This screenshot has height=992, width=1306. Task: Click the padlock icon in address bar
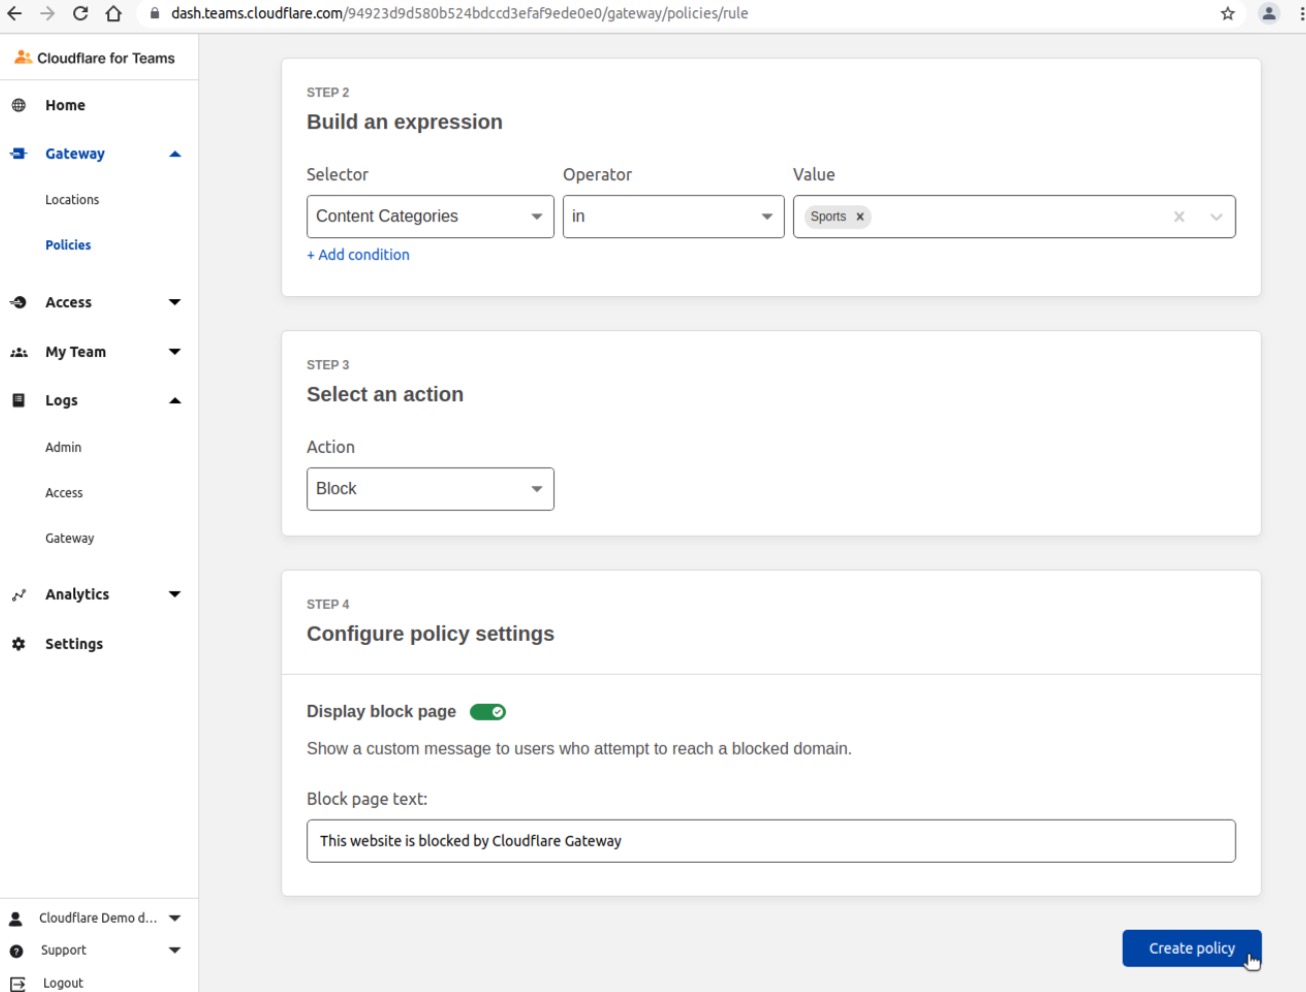(154, 14)
